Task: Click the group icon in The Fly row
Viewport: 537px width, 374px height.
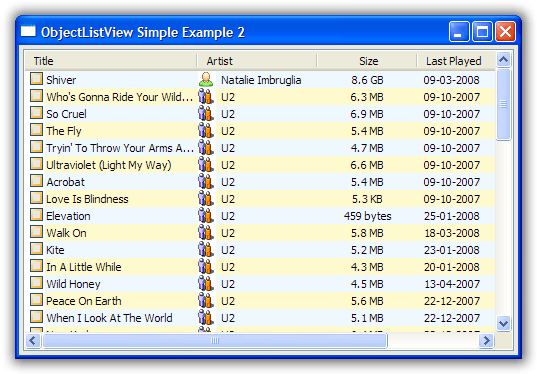Action: pyautogui.click(x=206, y=131)
